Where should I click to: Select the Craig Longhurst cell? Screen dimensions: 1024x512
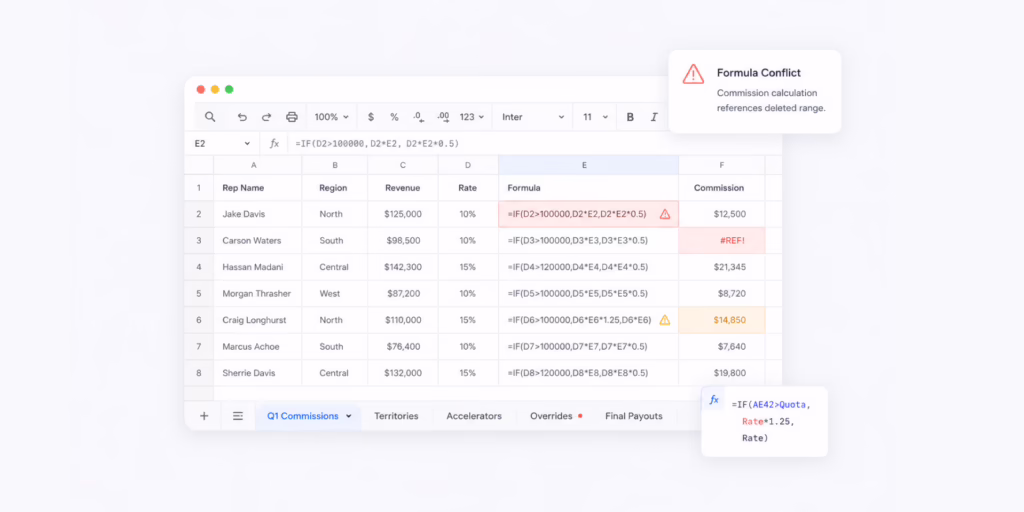tap(257, 320)
